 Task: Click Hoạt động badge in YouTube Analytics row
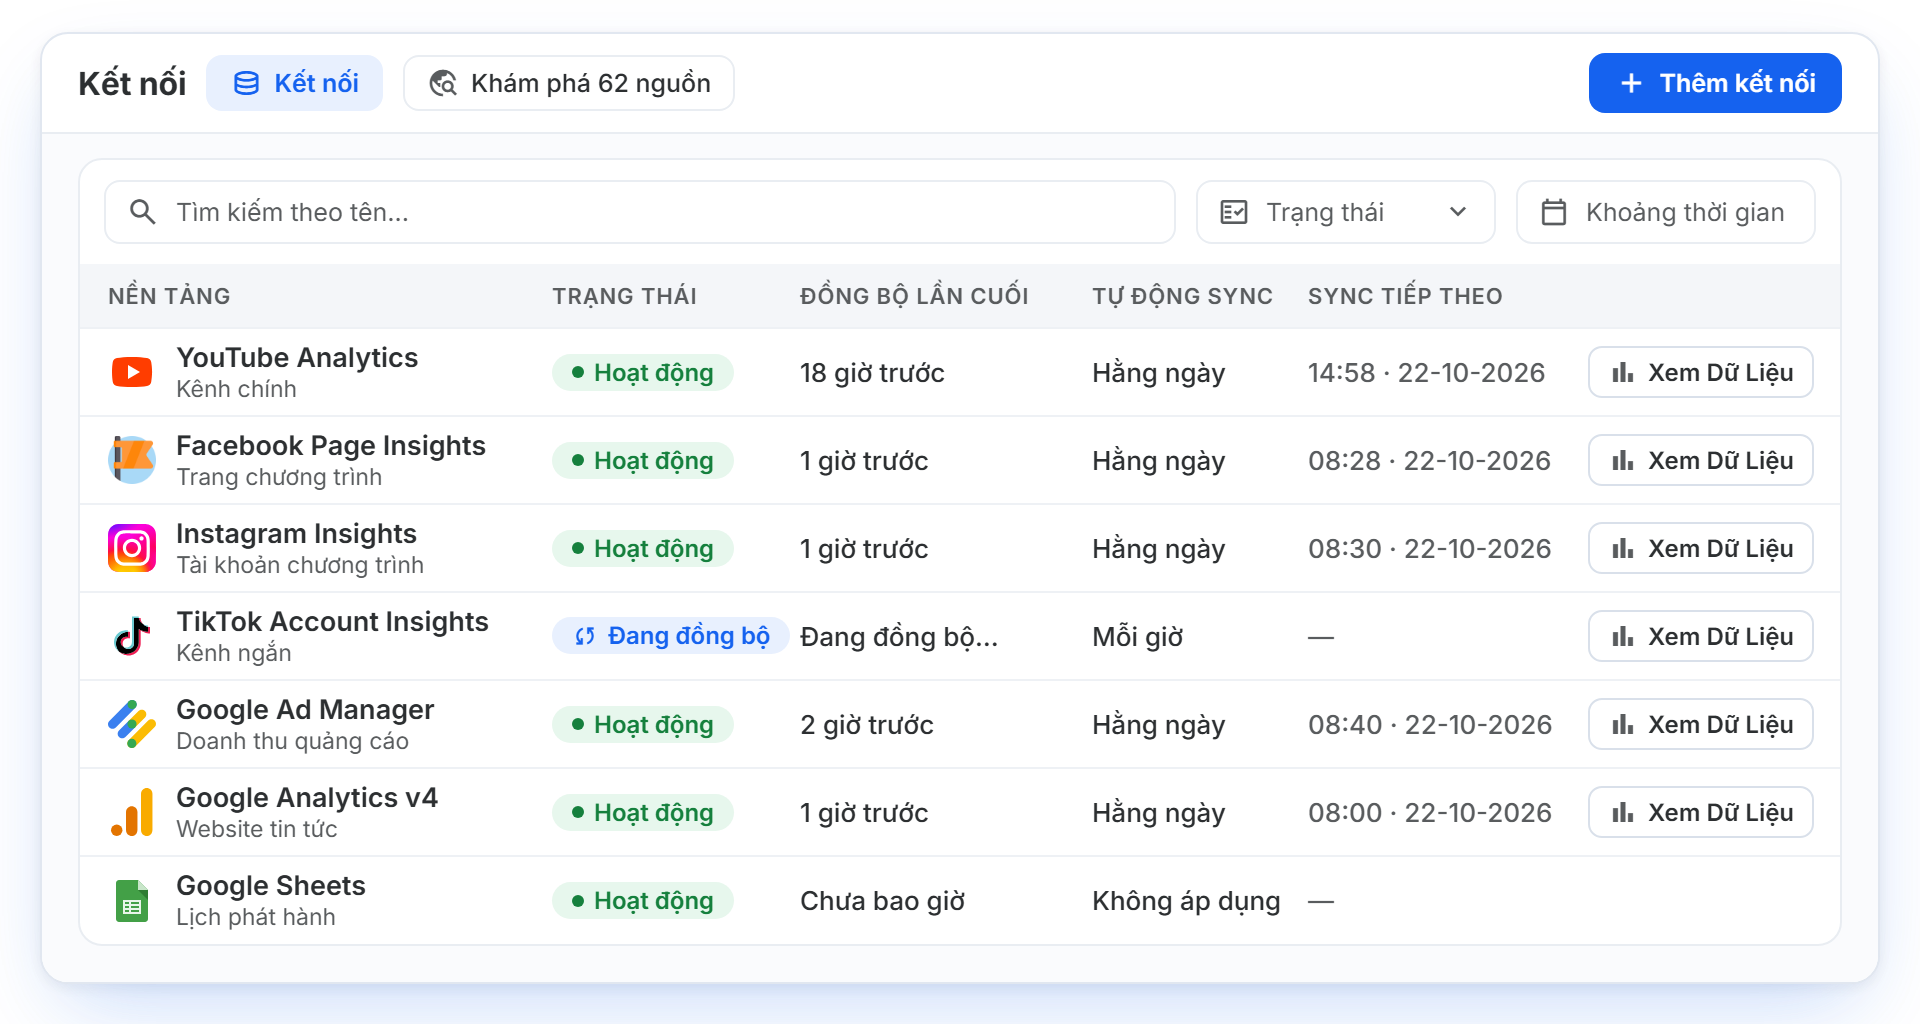pyautogui.click(x=643, y=372)
